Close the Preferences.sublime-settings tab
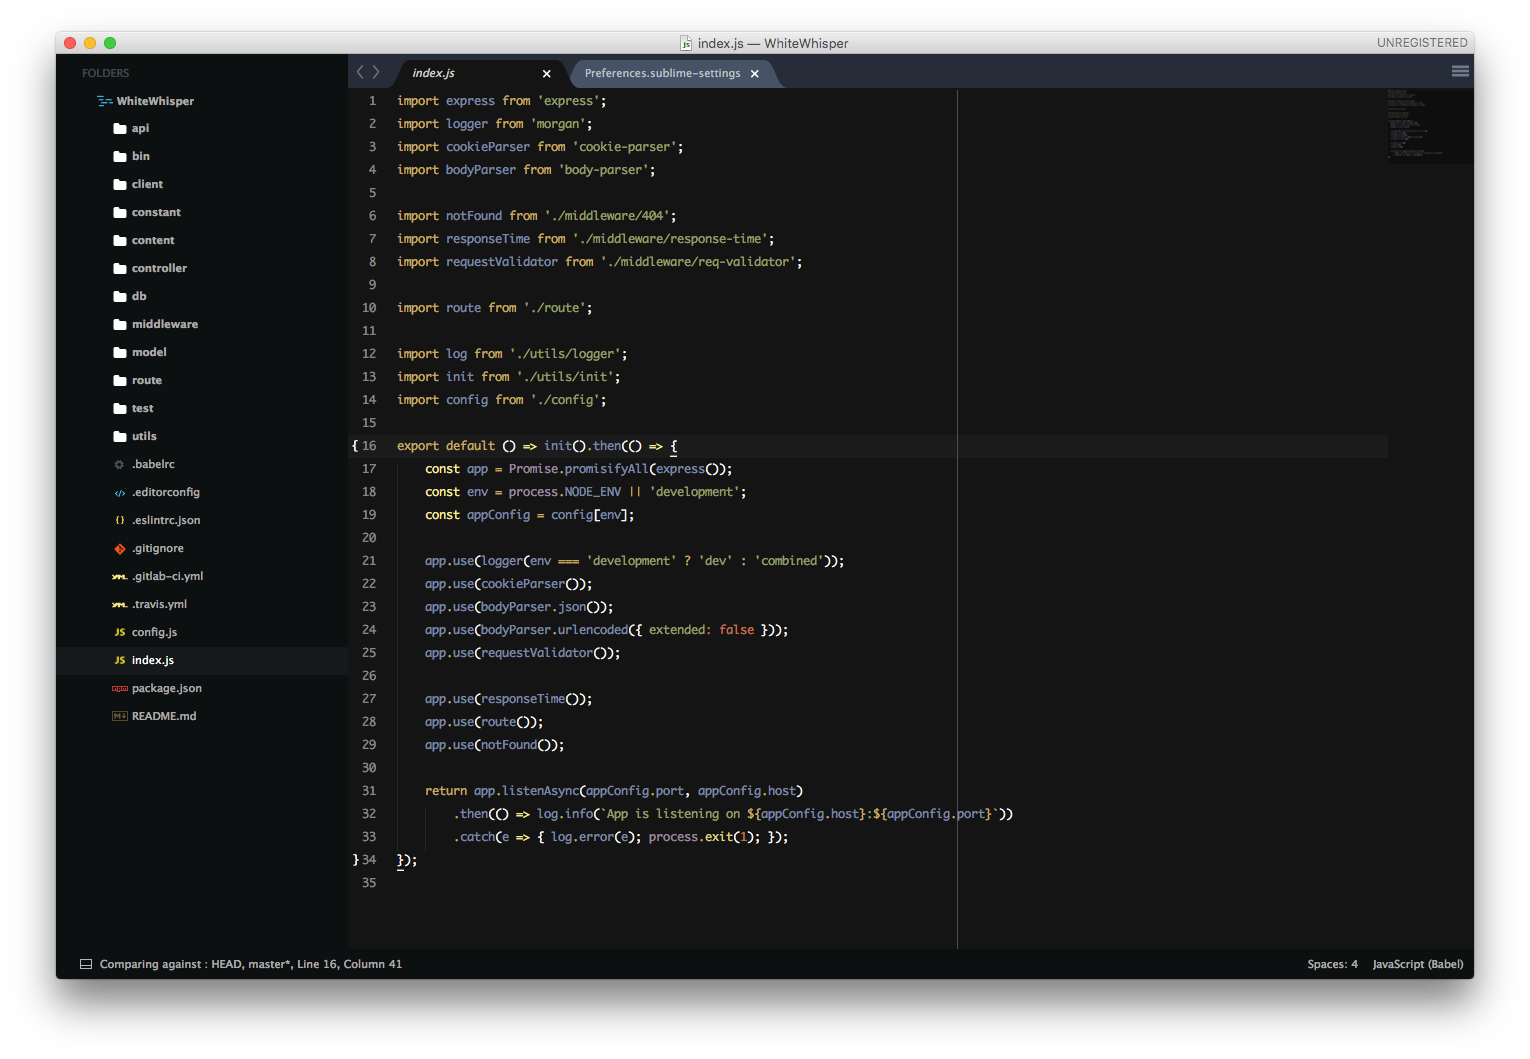This screenshot has width=1530, height=1059. [755, 73]
